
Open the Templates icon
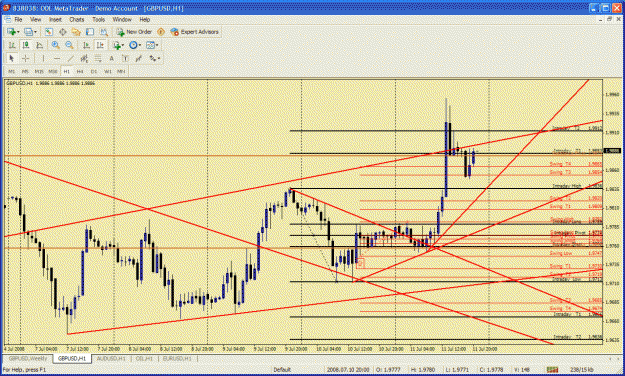pos(150,45)
